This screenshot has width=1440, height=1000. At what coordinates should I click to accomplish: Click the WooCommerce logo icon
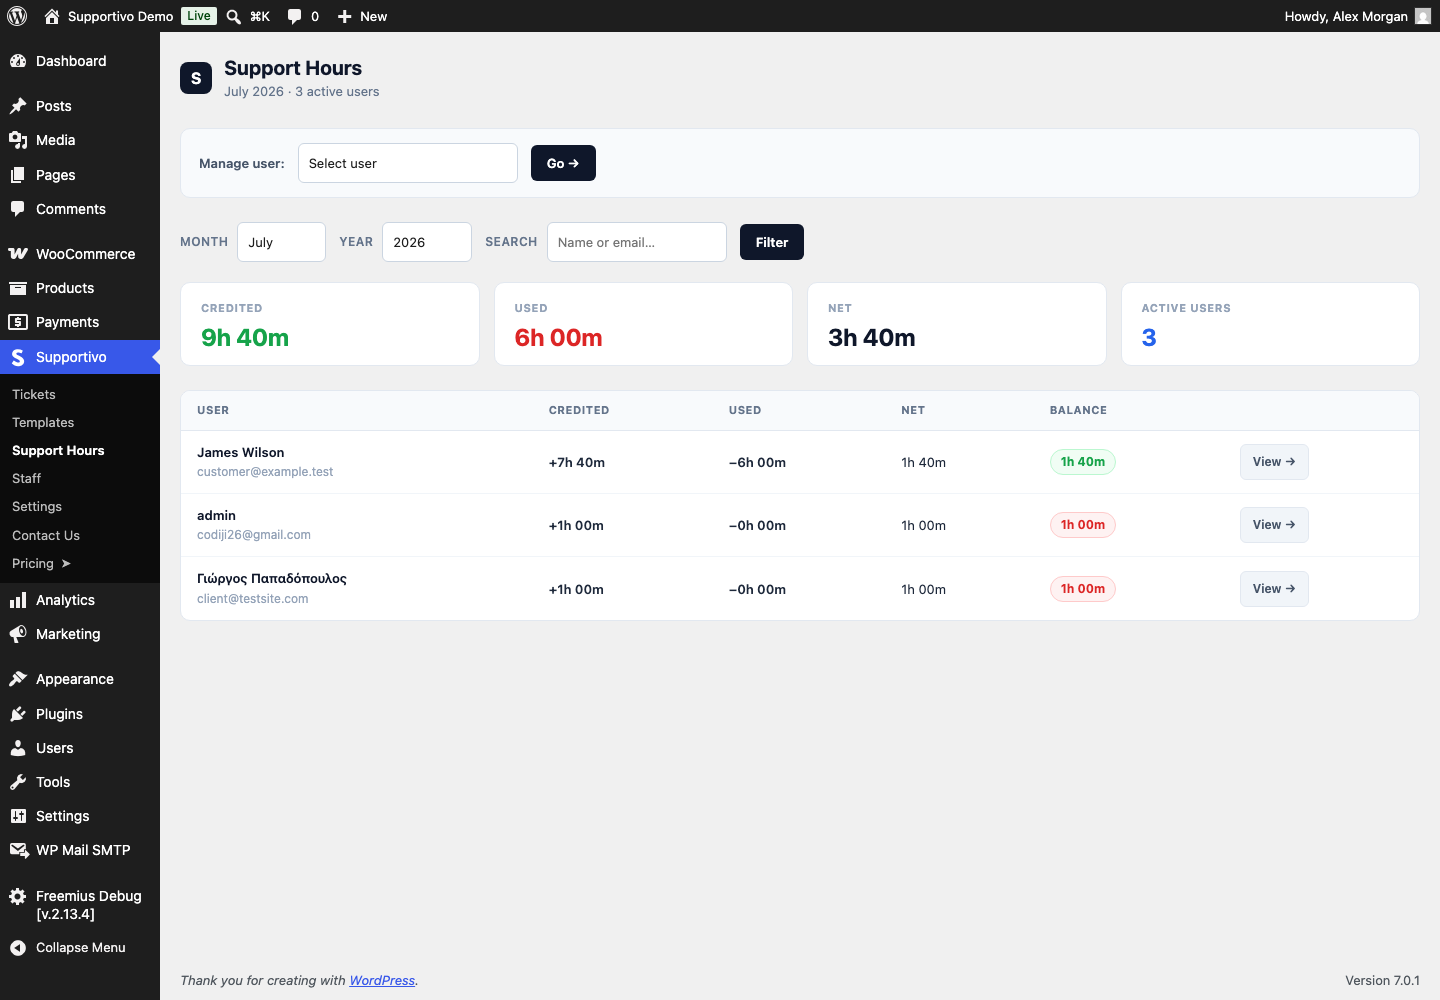point(18,254)
